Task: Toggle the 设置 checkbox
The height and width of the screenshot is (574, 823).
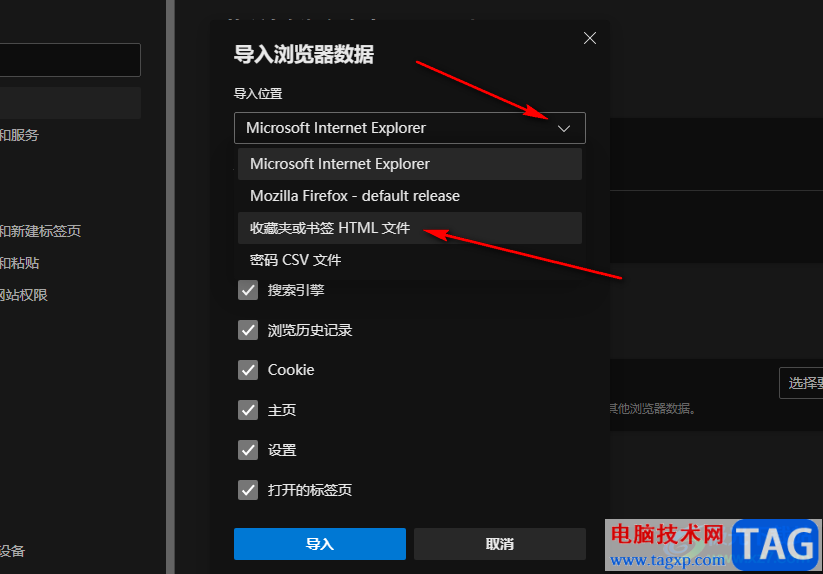Action: [248, 450]
